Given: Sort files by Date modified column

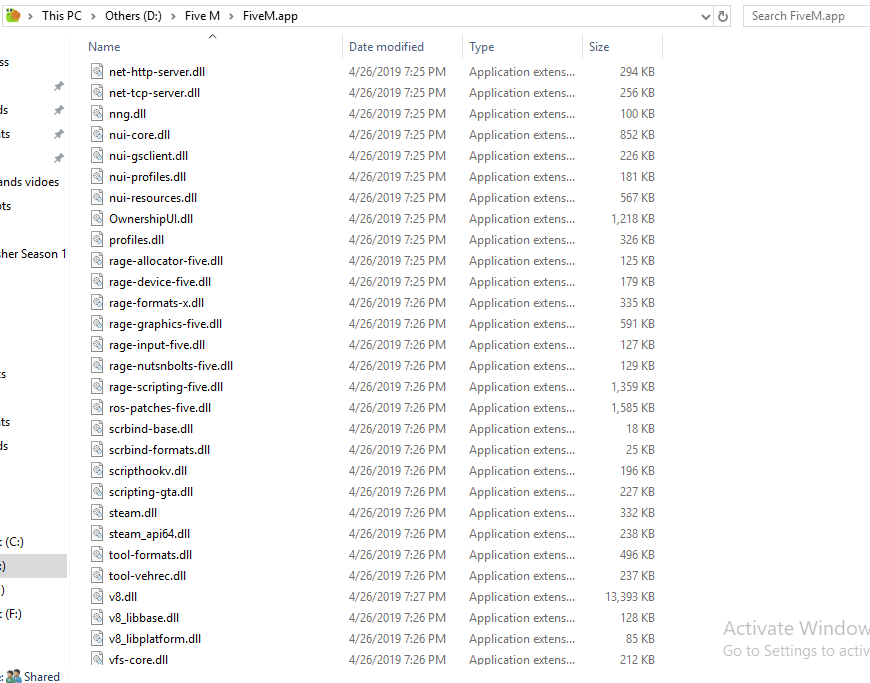Looking at the screenshot, I should [x=386, y=47].
